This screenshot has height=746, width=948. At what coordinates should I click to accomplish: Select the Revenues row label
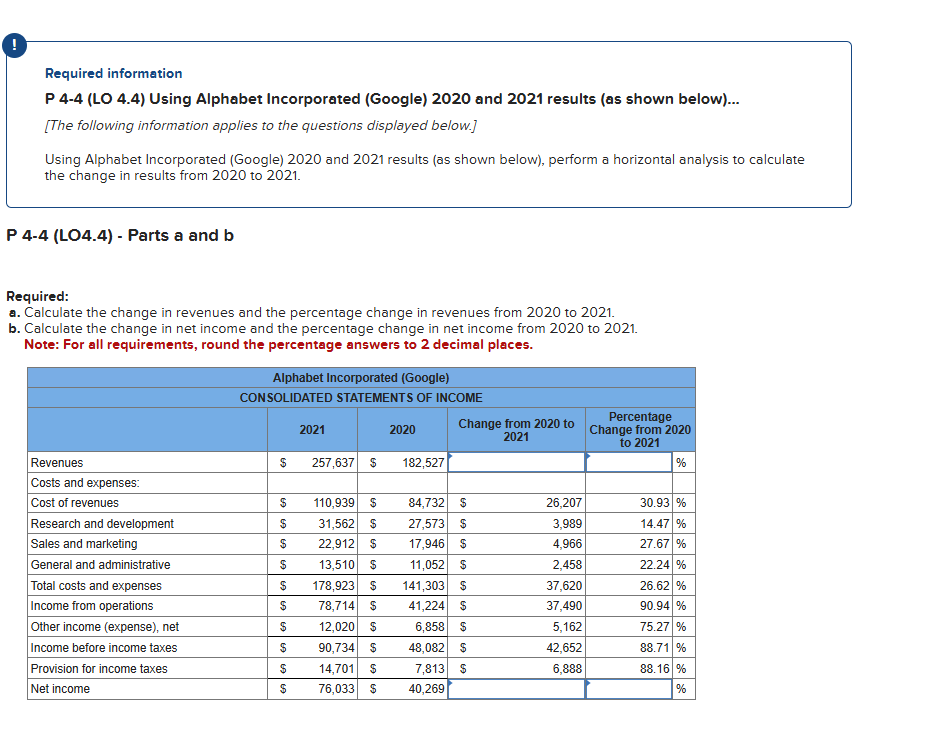click(x=57, y=462)
